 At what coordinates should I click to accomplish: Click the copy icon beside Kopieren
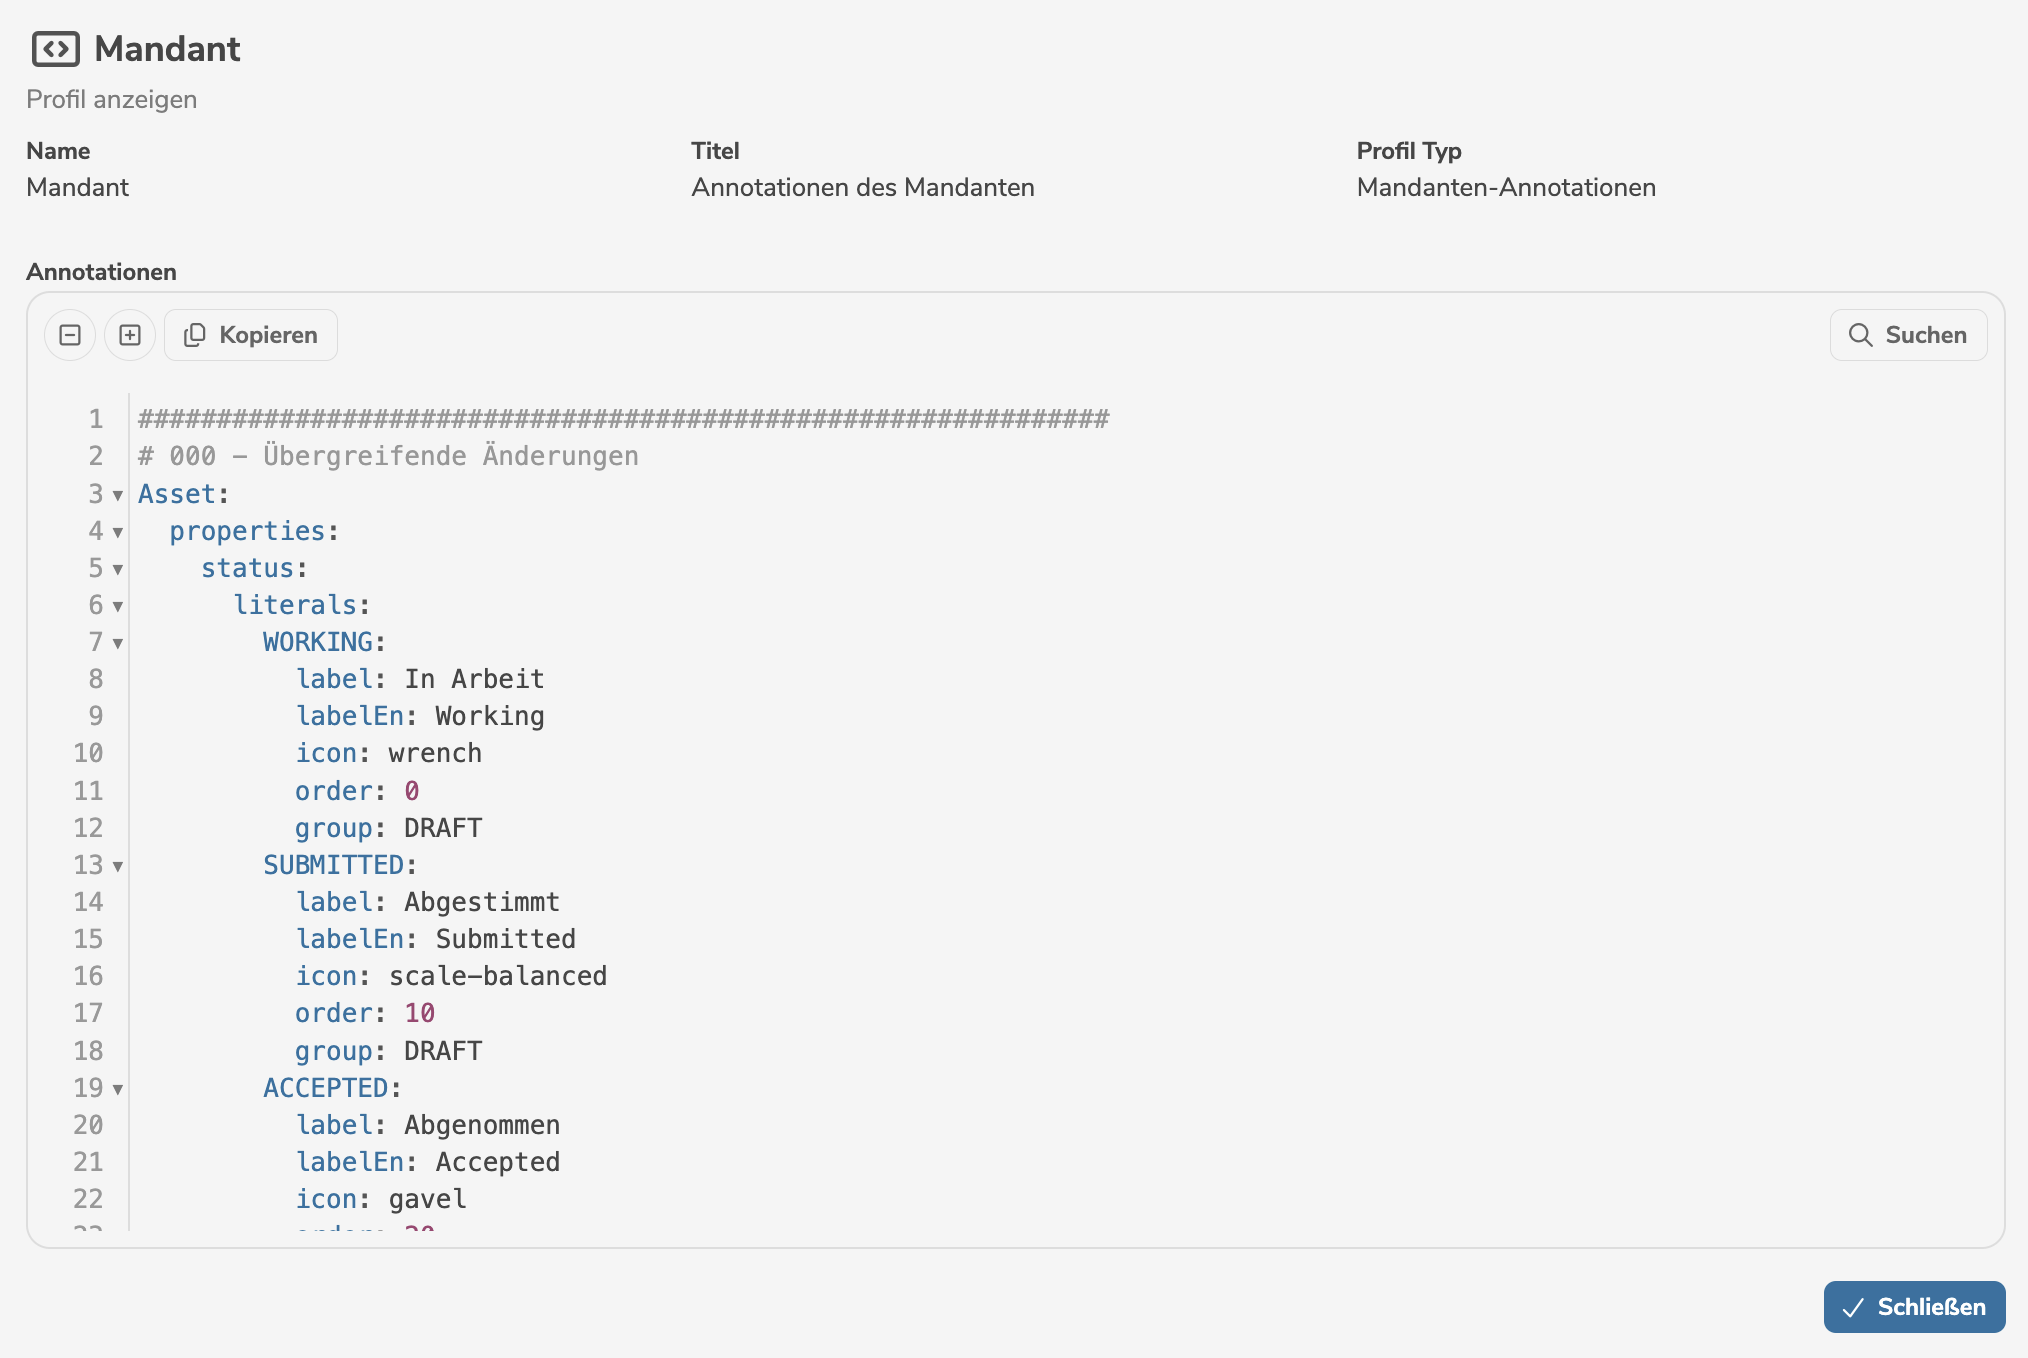(x=195, y=335)
